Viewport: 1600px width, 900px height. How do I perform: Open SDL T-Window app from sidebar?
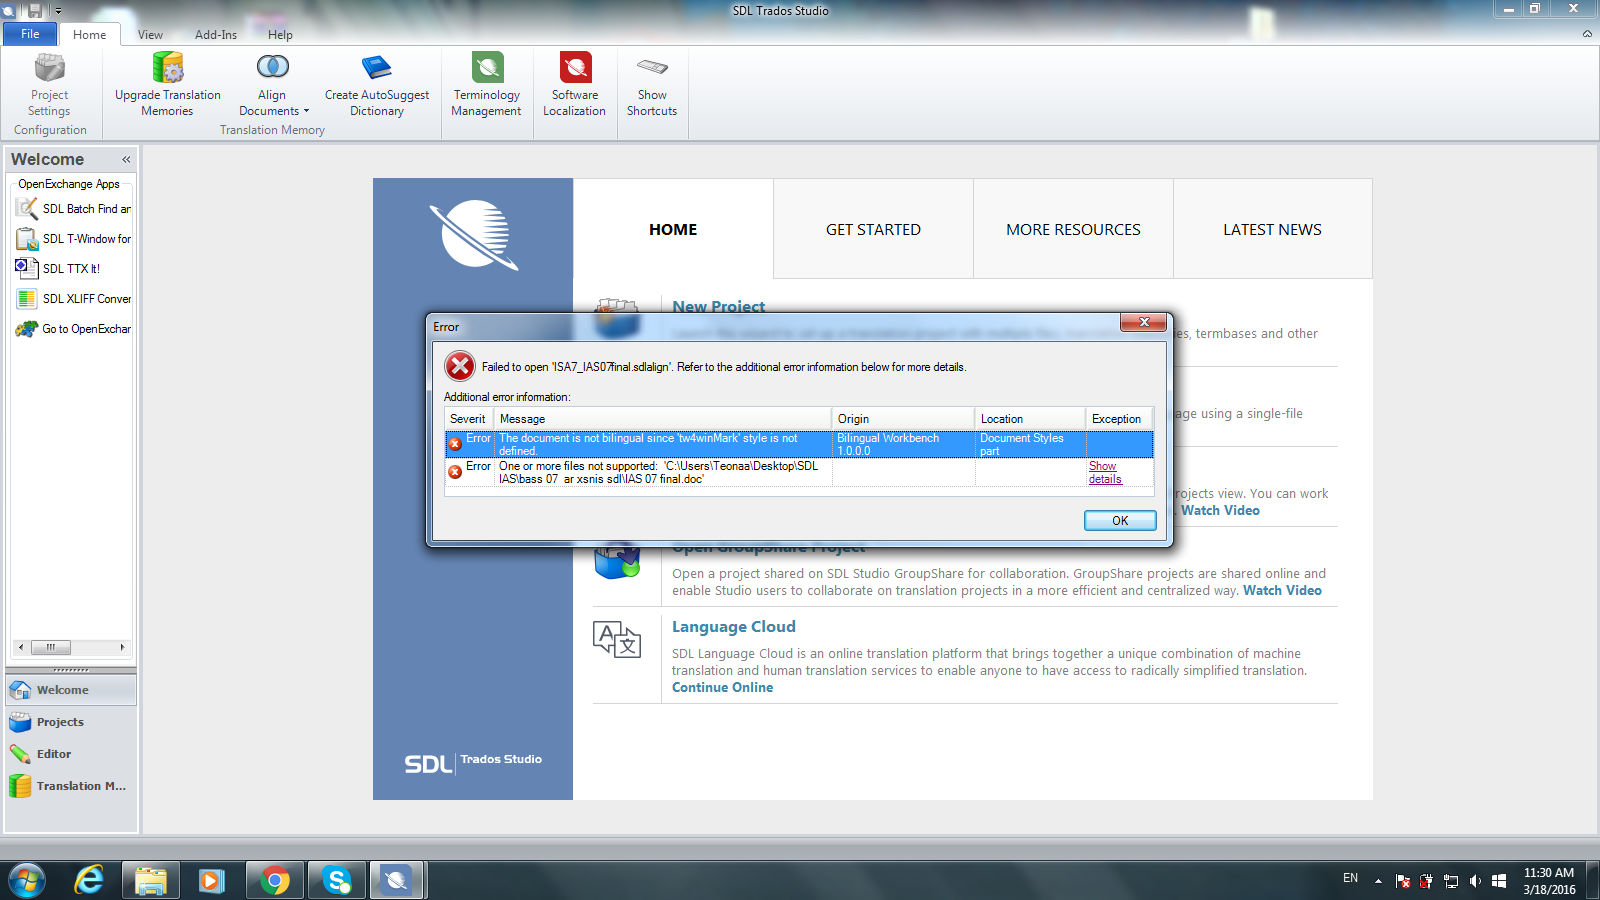74,239
